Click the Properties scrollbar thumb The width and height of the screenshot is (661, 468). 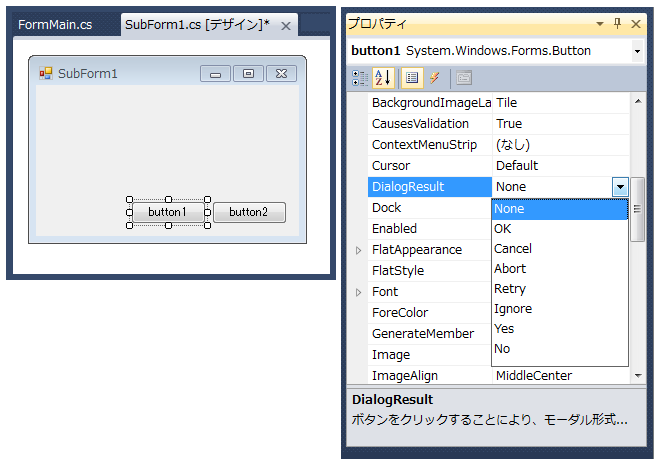637,209
